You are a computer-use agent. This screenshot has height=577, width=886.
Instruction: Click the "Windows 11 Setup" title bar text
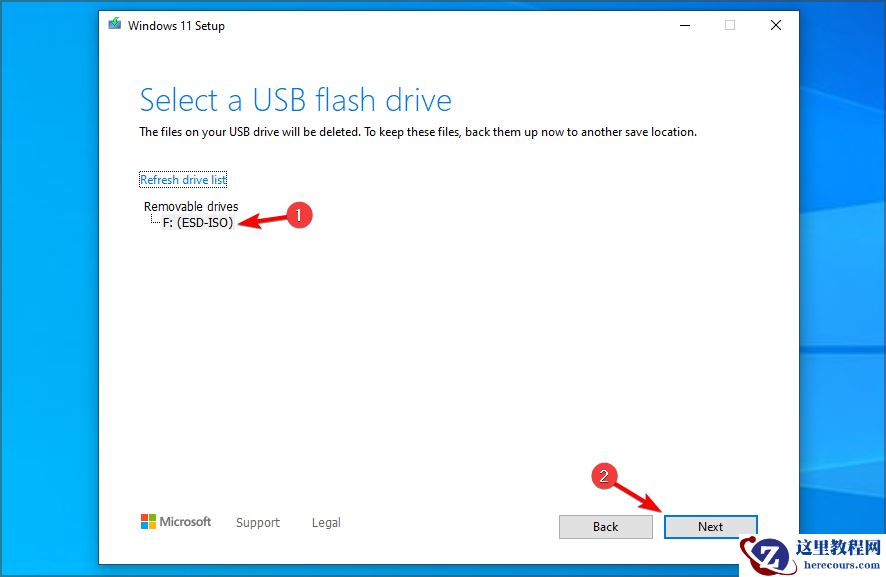click(x=176, y=26)
